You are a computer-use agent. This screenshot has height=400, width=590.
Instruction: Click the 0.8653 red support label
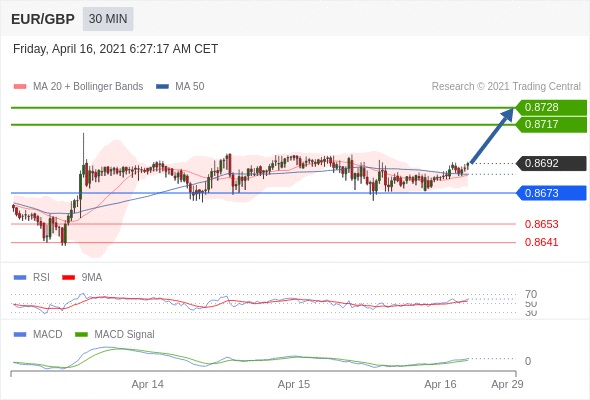[541, 224]
